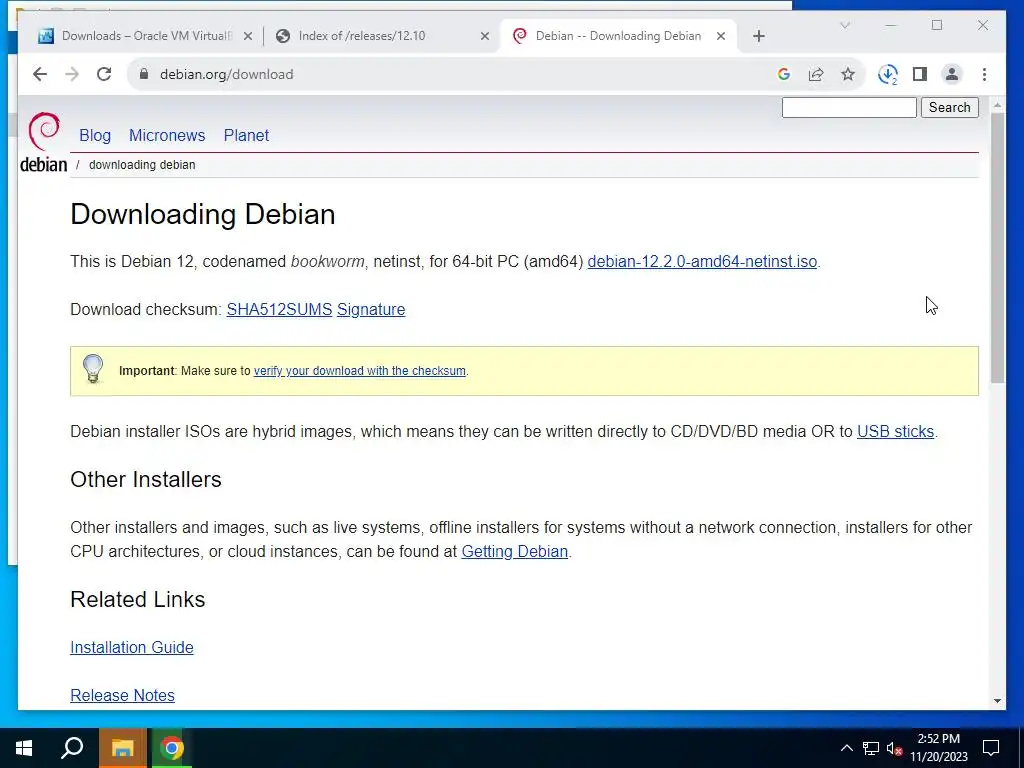Click the debian.org/download address bar
This screenshot has height=768, width=1024.
point(457,74)
